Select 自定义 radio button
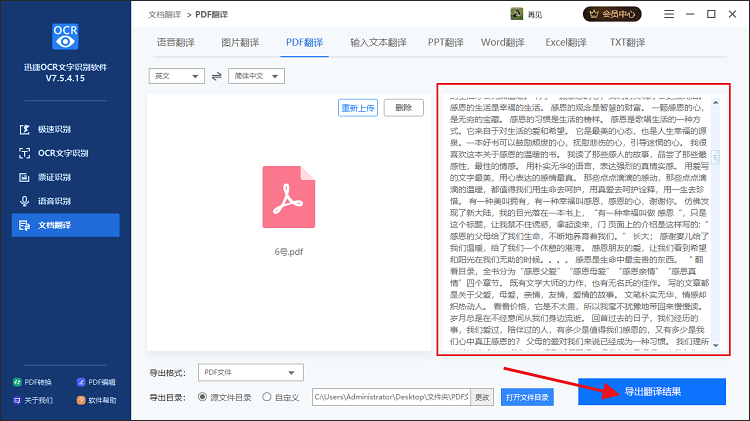 click(267, 397)
